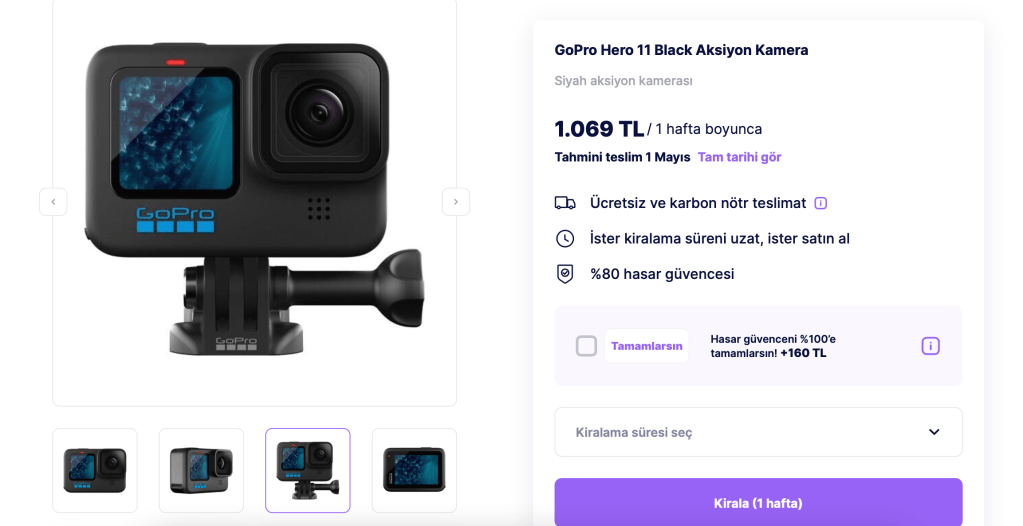The image size is (1023, 526).
Task: Select the first front-view GoPro thumbnail
Action: [95, 470]
